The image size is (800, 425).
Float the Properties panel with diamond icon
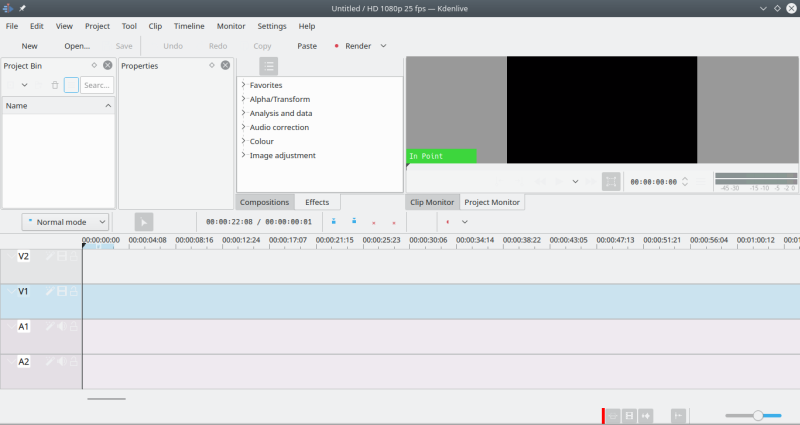[x=212, y=65]
